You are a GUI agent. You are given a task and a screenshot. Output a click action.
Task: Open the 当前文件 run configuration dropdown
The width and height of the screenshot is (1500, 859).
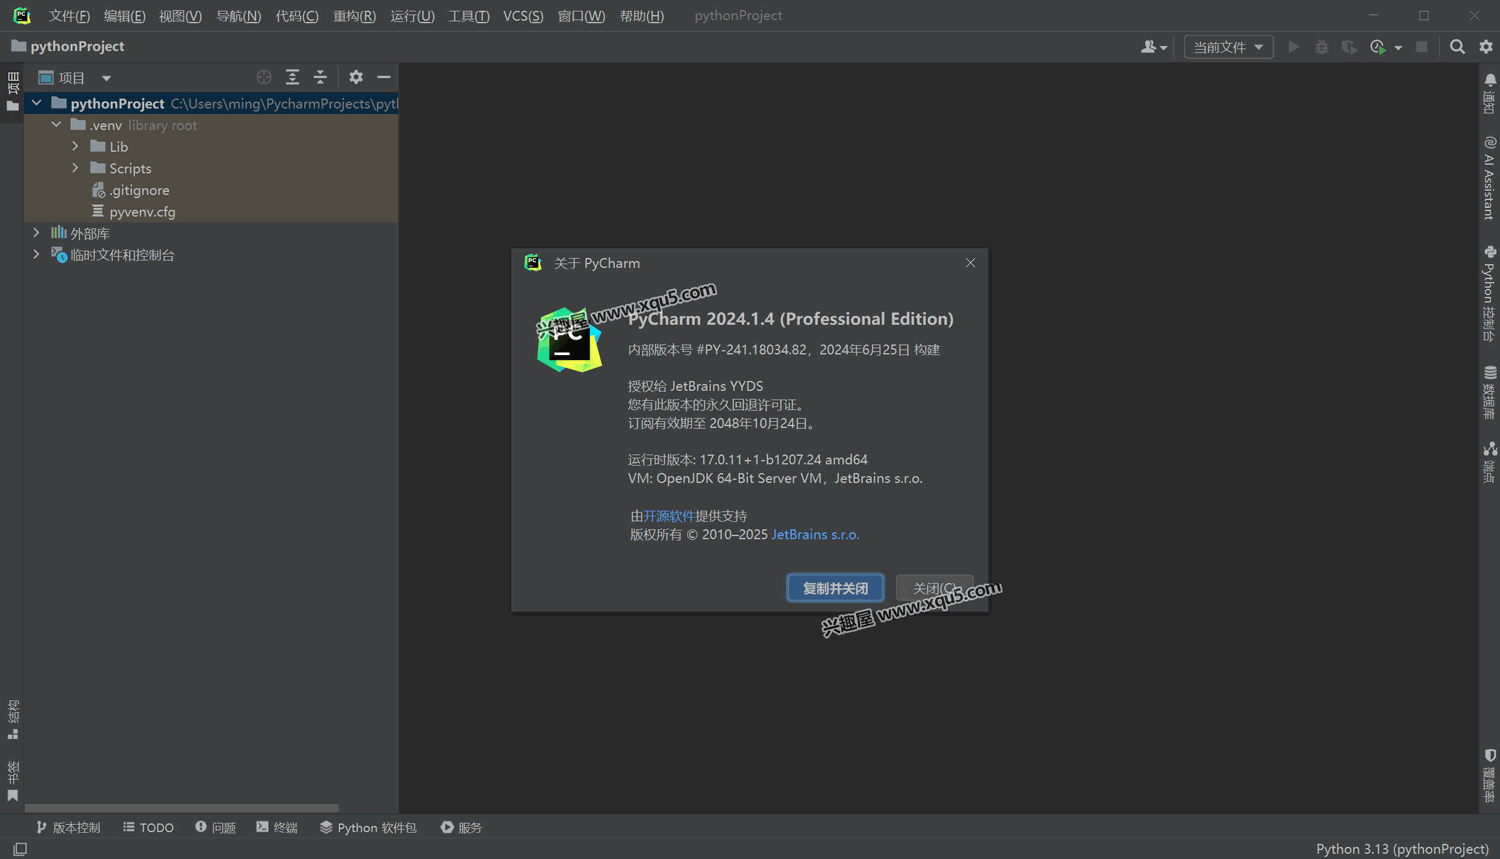pos(1228,46)
